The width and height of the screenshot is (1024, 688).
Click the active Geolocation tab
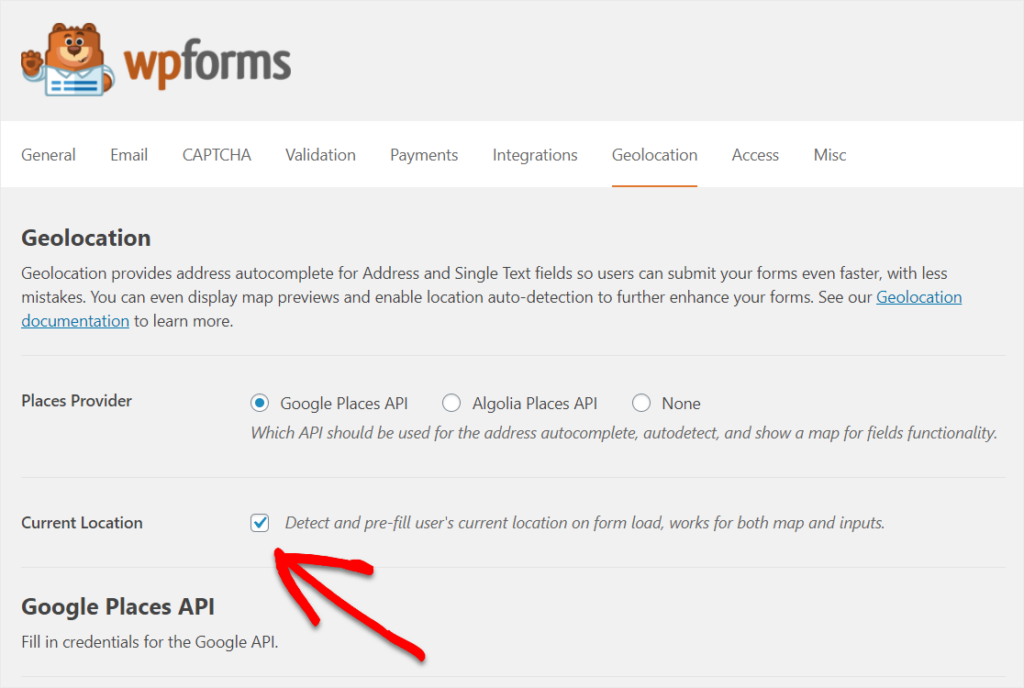pyautogui.click(x=655, y=155)
